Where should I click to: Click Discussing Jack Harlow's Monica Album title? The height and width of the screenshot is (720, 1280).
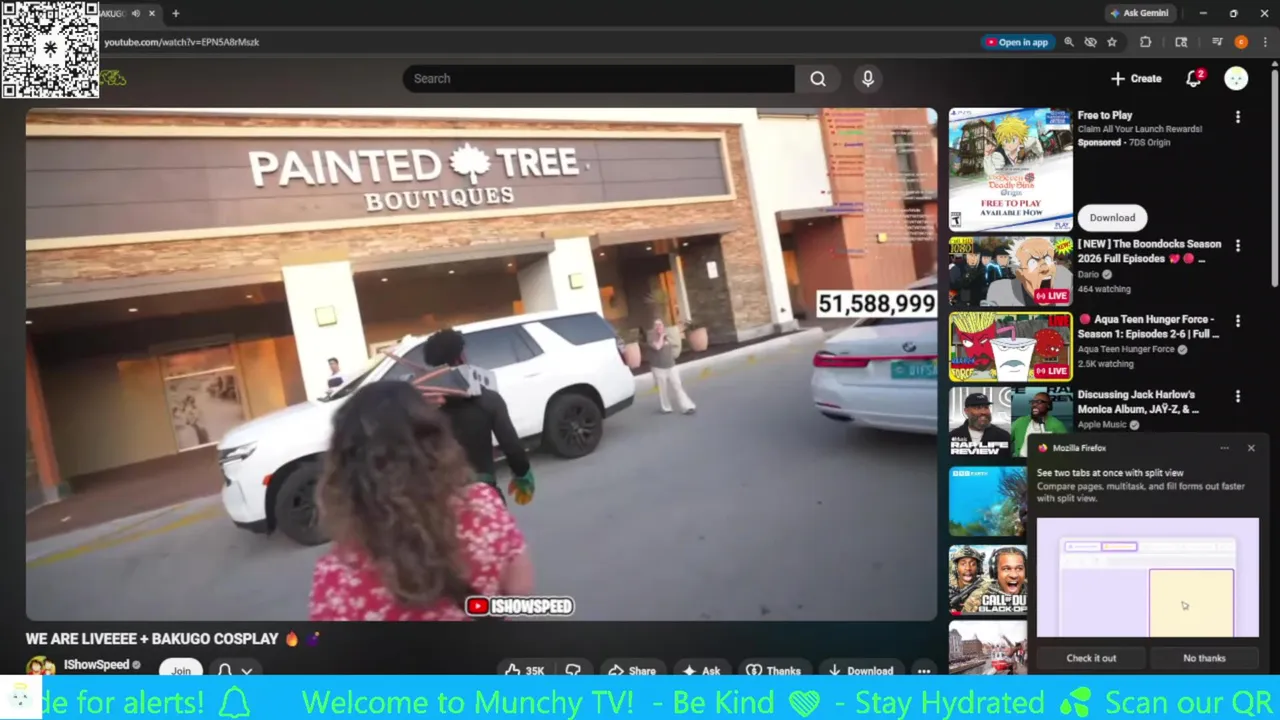click(x=1138, y=401)
